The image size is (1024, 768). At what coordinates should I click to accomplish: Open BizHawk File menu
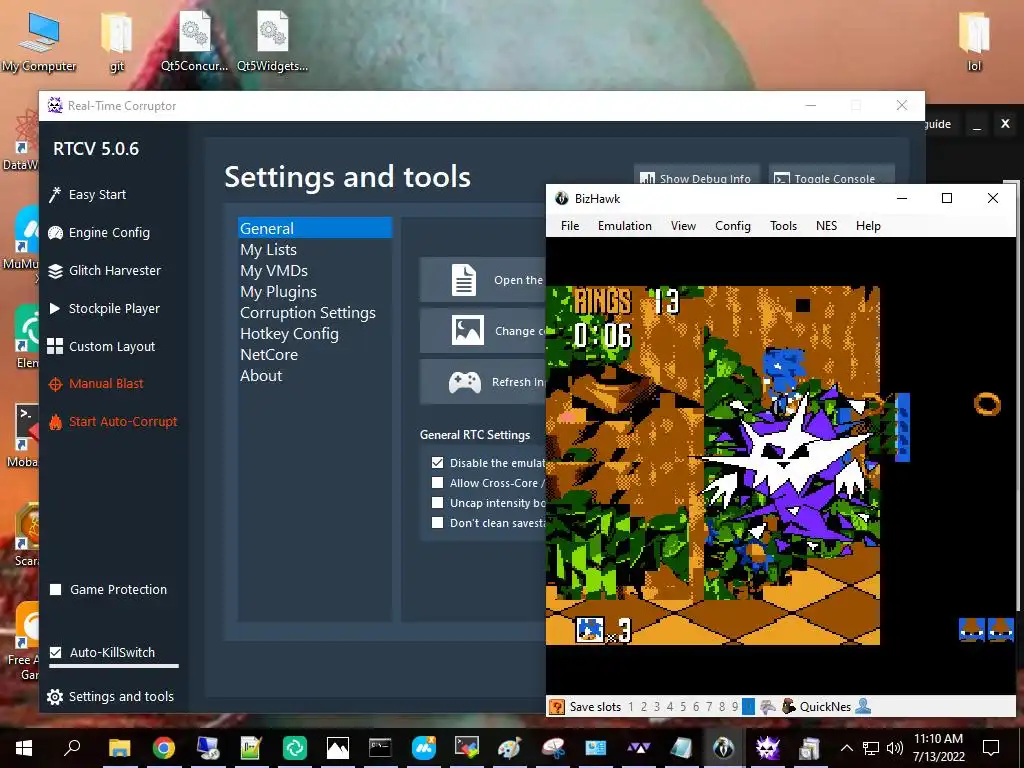coord(570,226)
